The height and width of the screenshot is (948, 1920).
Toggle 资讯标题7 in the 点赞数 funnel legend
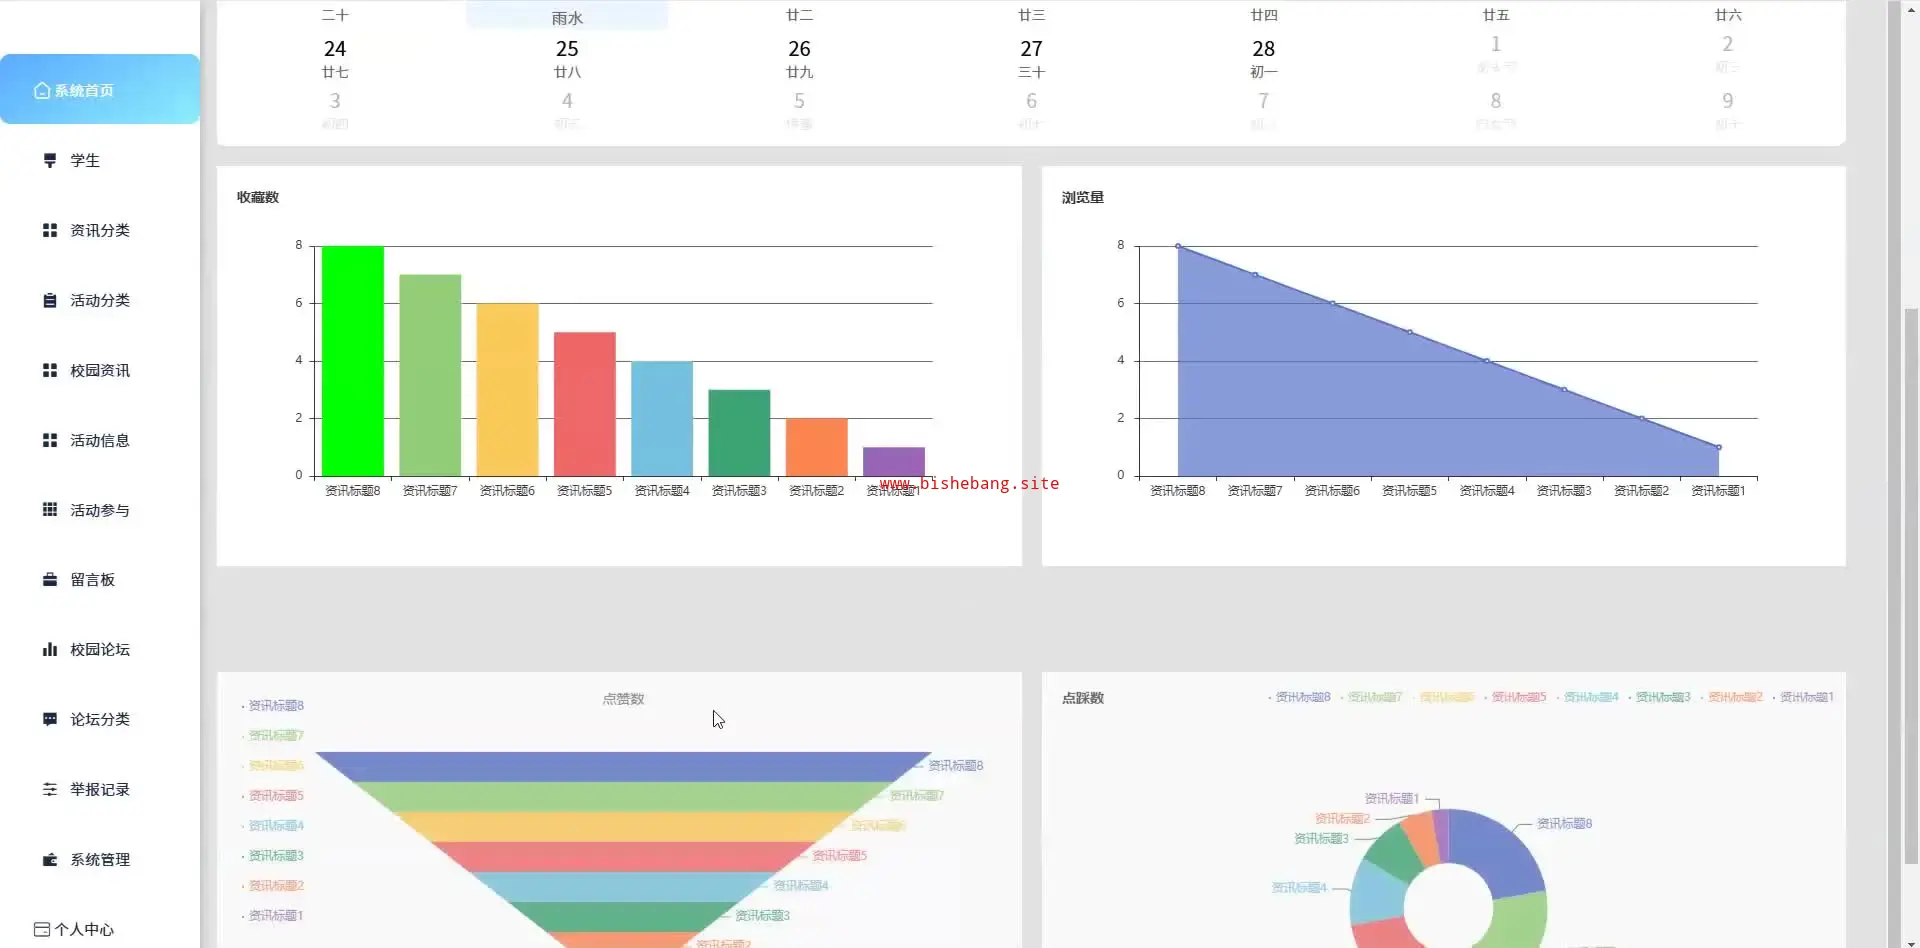tap(273, 736)
